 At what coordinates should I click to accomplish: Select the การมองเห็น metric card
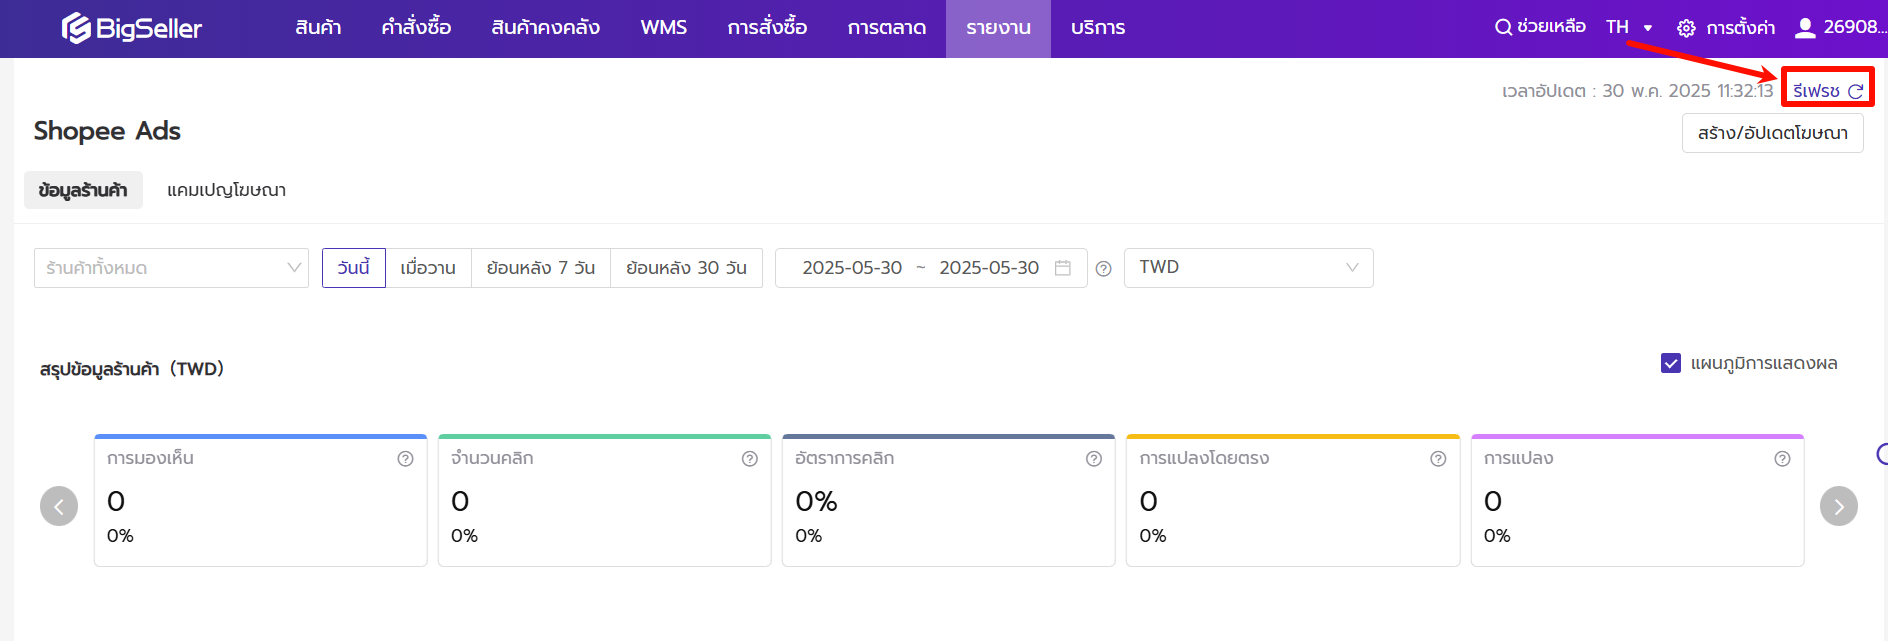click(x=261, y=500)
